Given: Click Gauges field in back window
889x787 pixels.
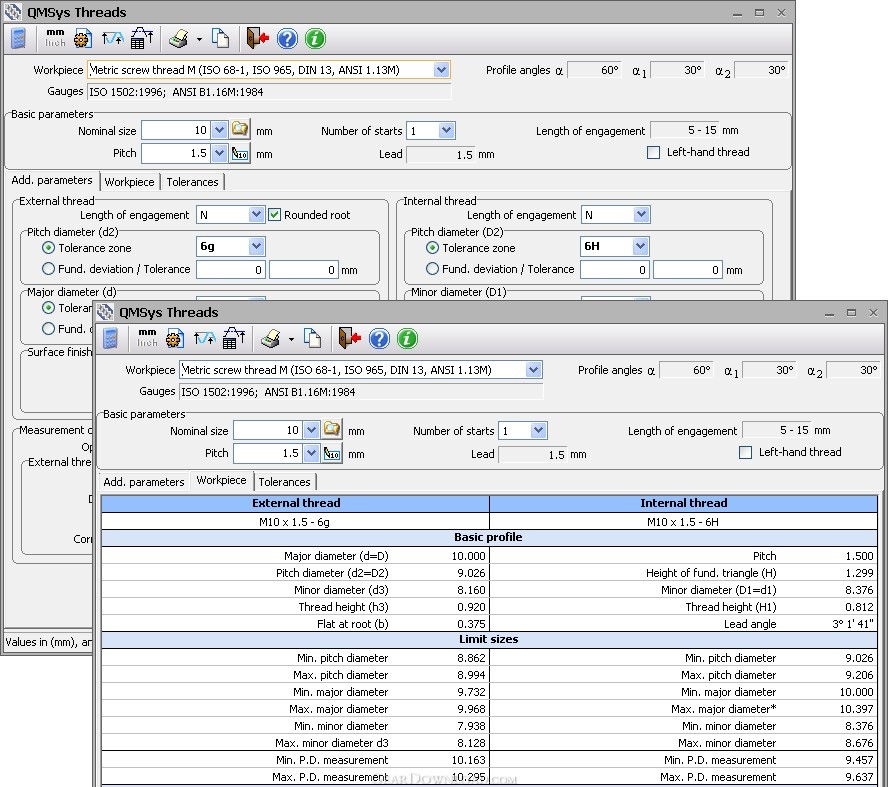Looking at the screenshot, I should 269,92.
